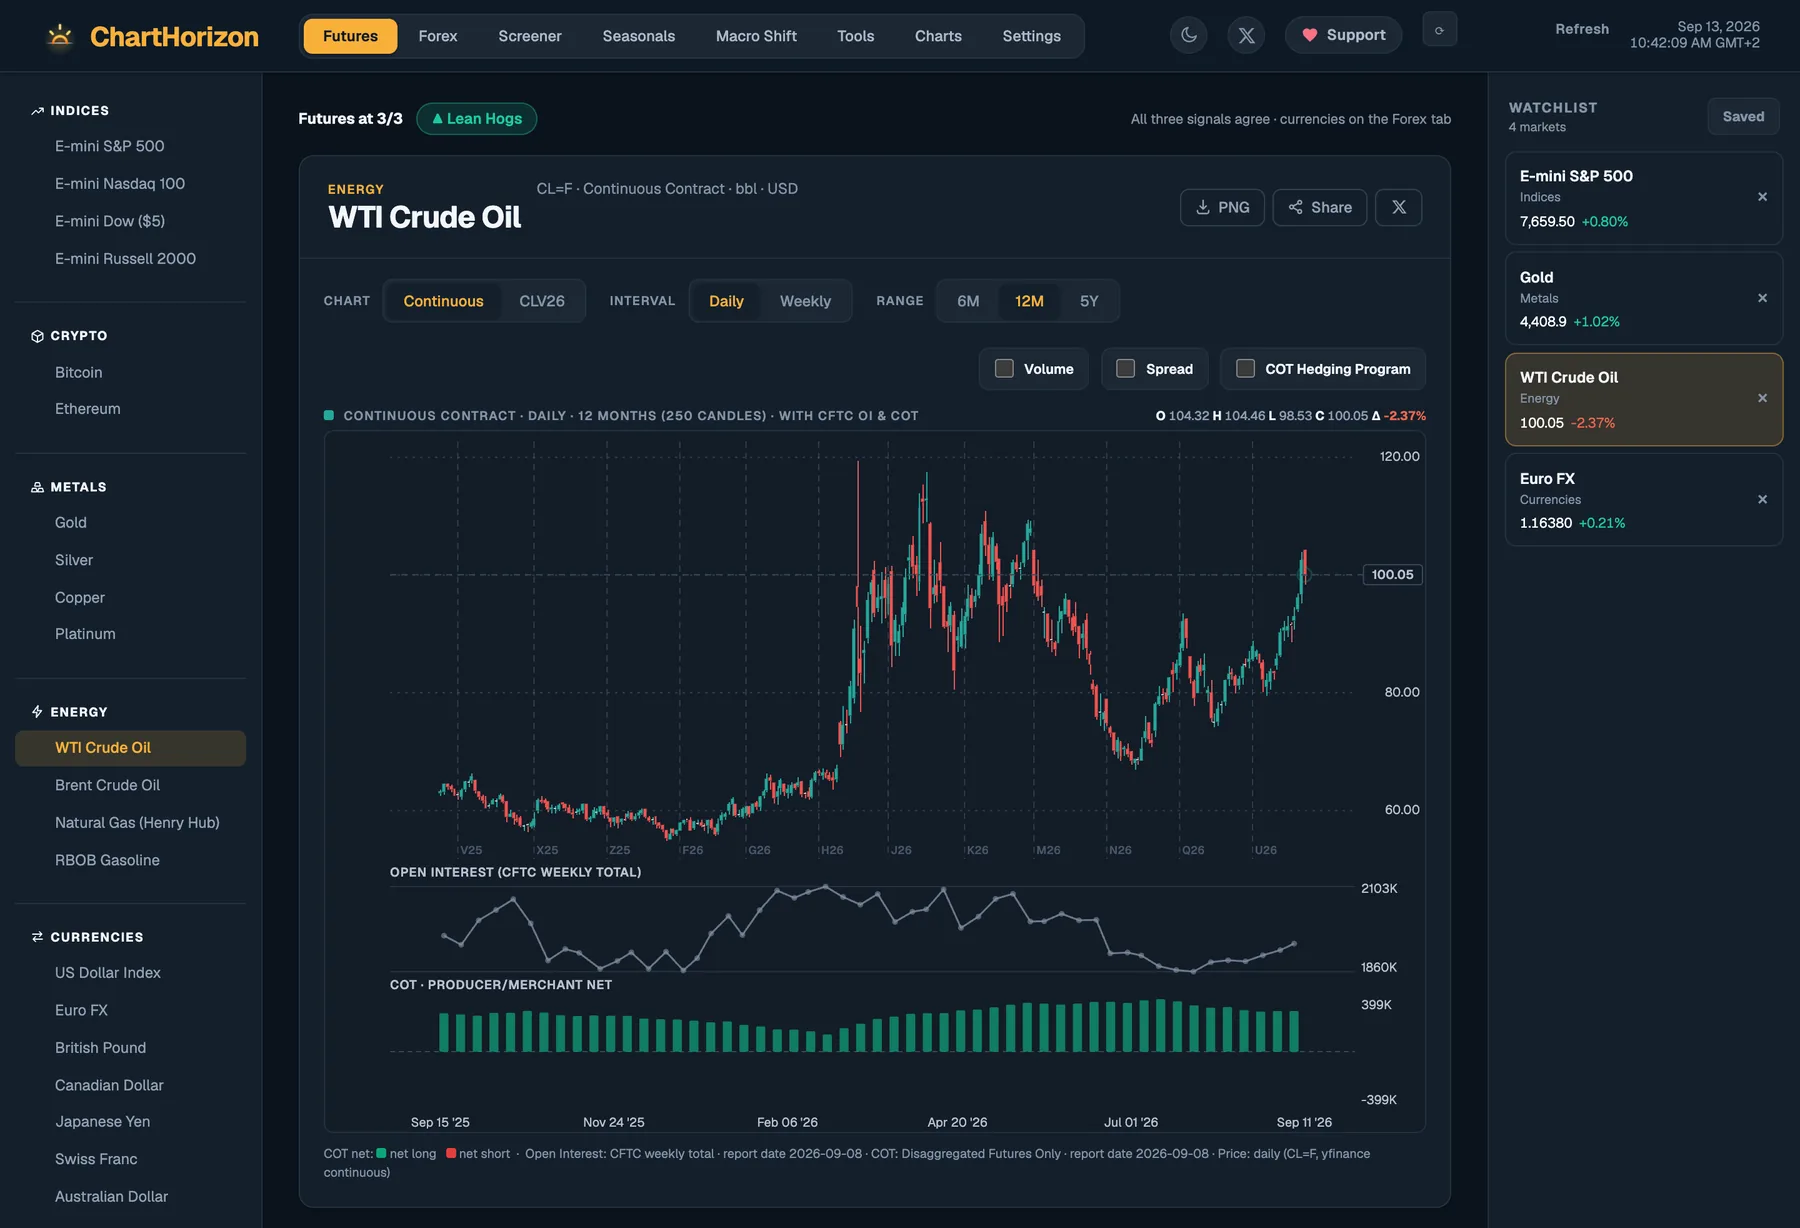Select Continuous chart mode
Screen dimensions: 1800x1228
(x=443, y=301)
